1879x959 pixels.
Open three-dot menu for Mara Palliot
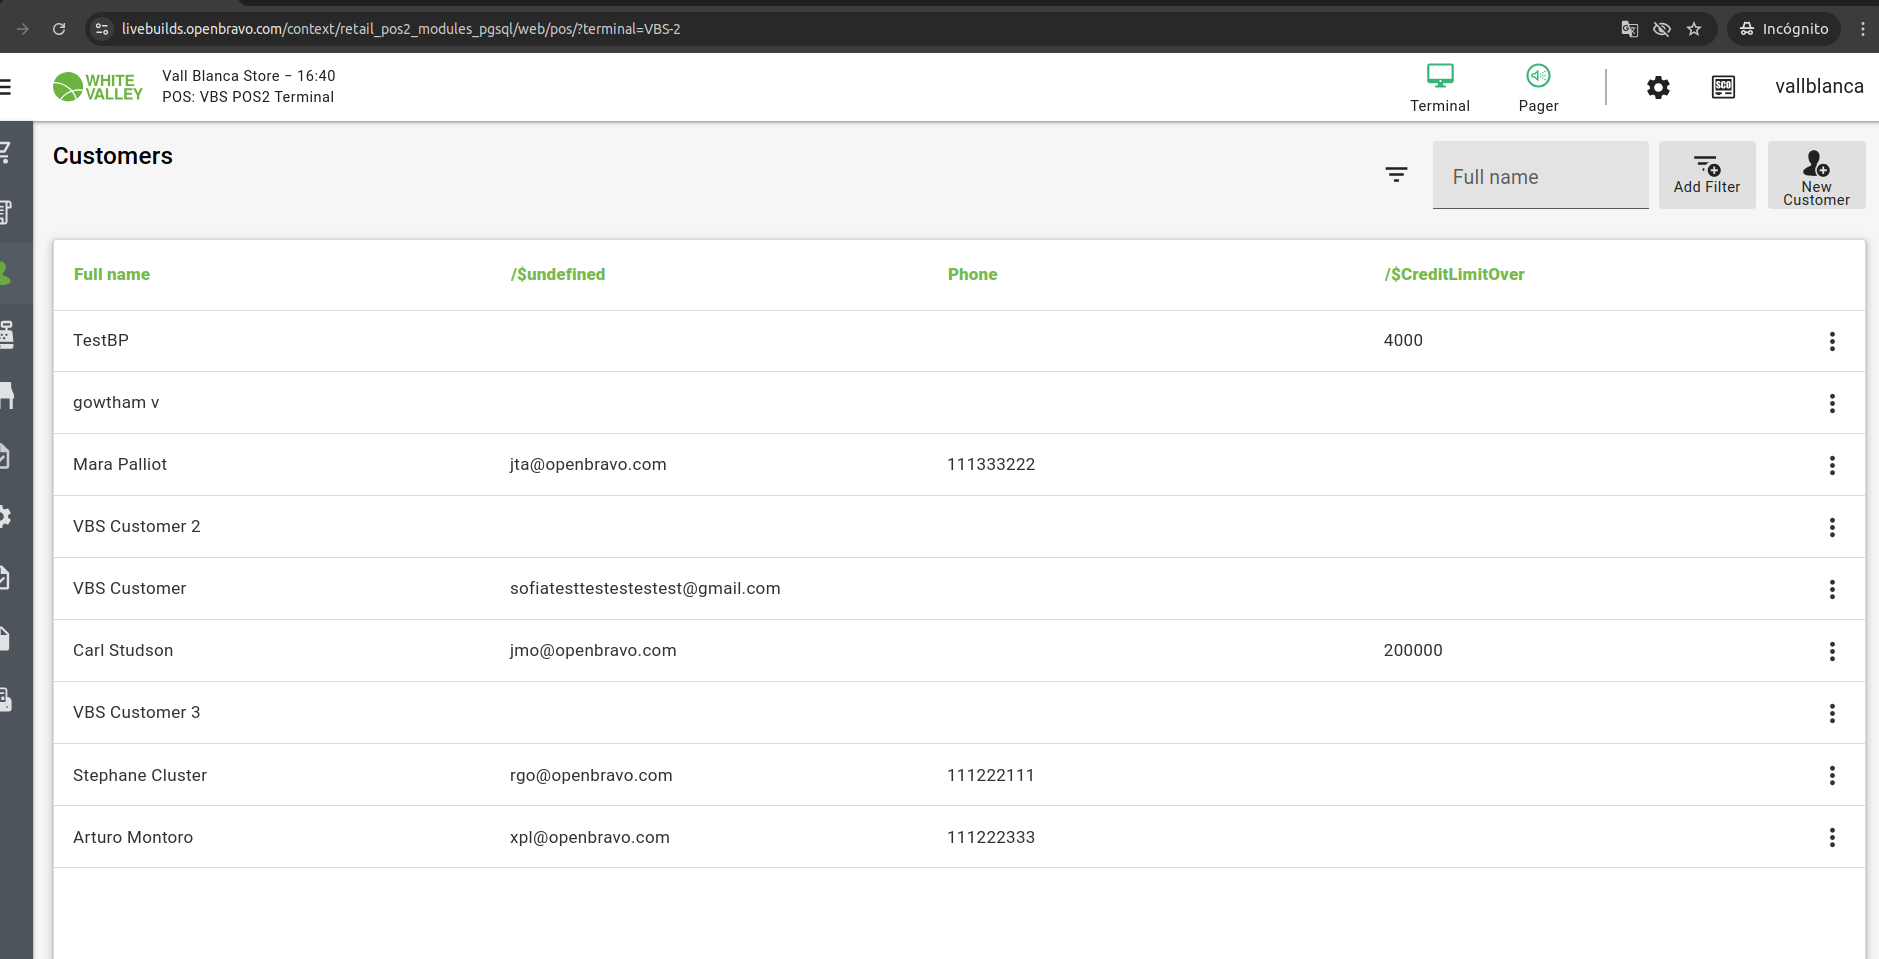[x=1831, y=466]
